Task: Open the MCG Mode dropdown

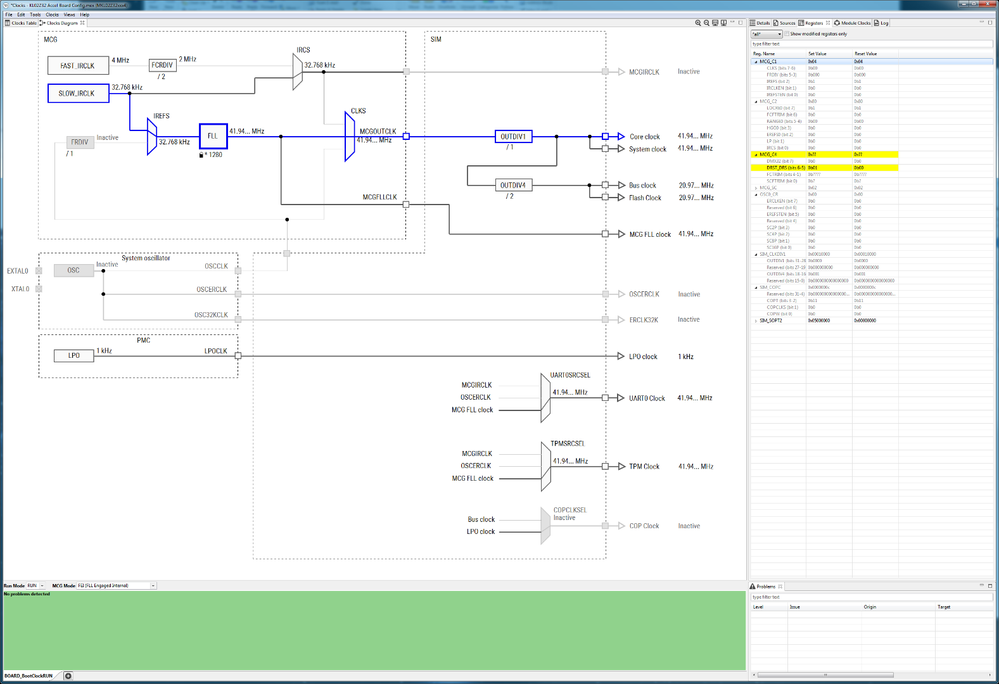Action: pyautogui.click(x=117, y=585)
